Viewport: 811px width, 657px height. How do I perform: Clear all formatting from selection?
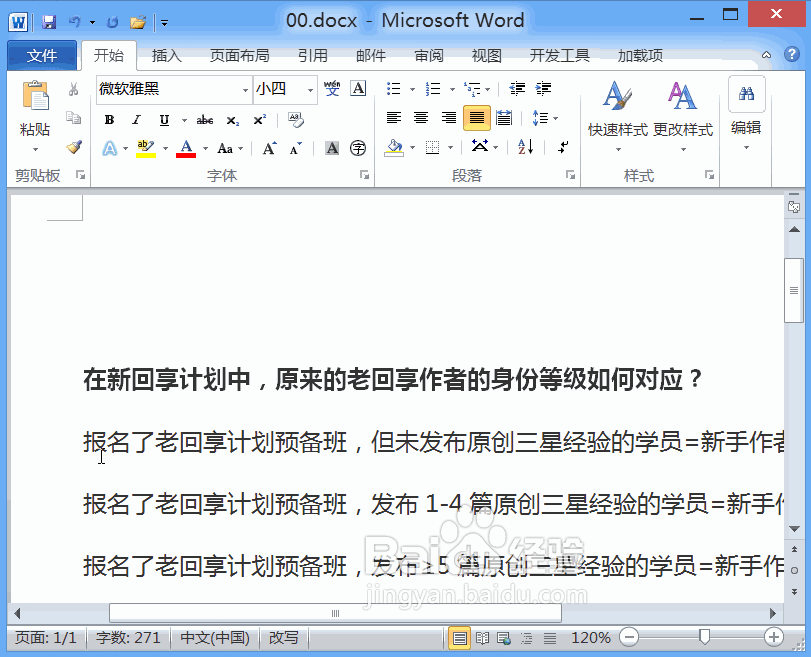click(x=294, y=120)
